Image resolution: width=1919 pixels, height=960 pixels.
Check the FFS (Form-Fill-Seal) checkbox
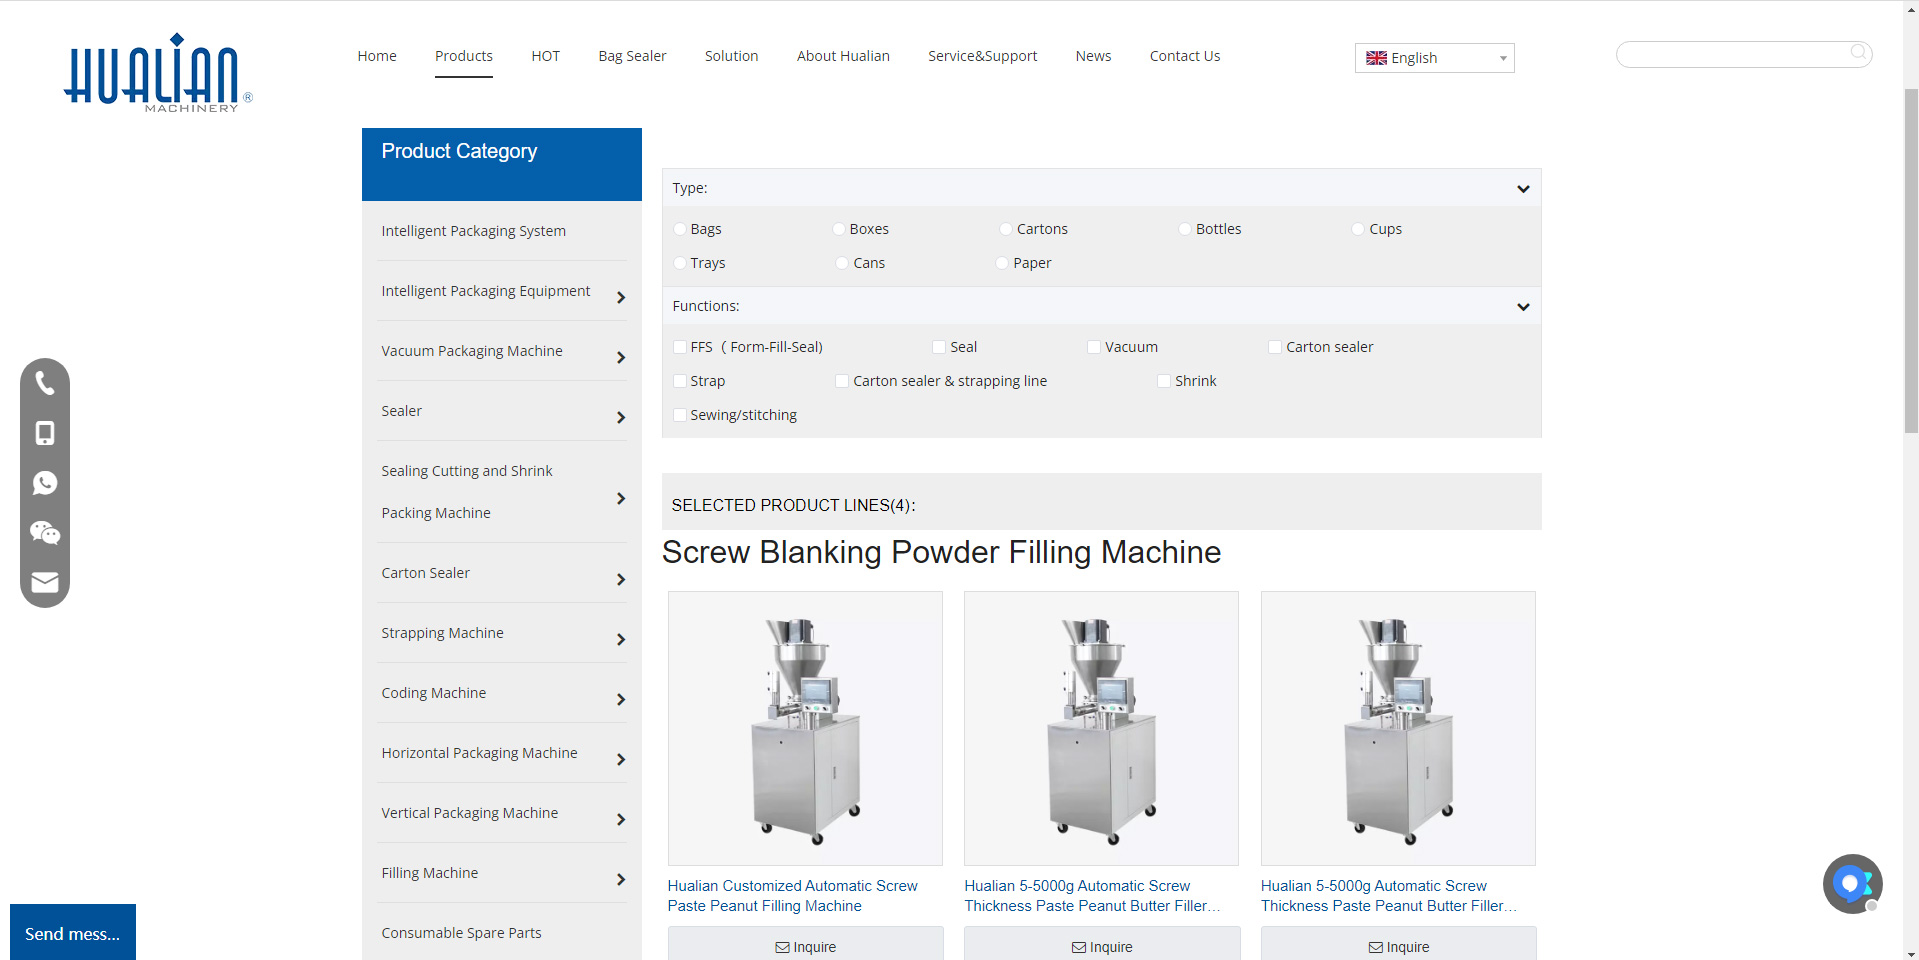pyautogui.click(x=680, y=347)
